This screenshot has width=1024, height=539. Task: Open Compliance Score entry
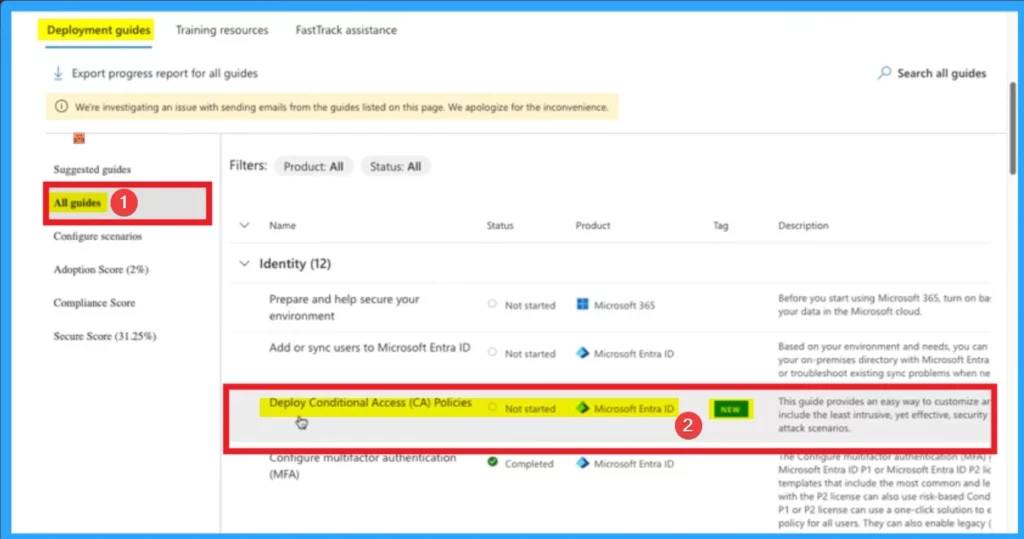coord(94,302)
